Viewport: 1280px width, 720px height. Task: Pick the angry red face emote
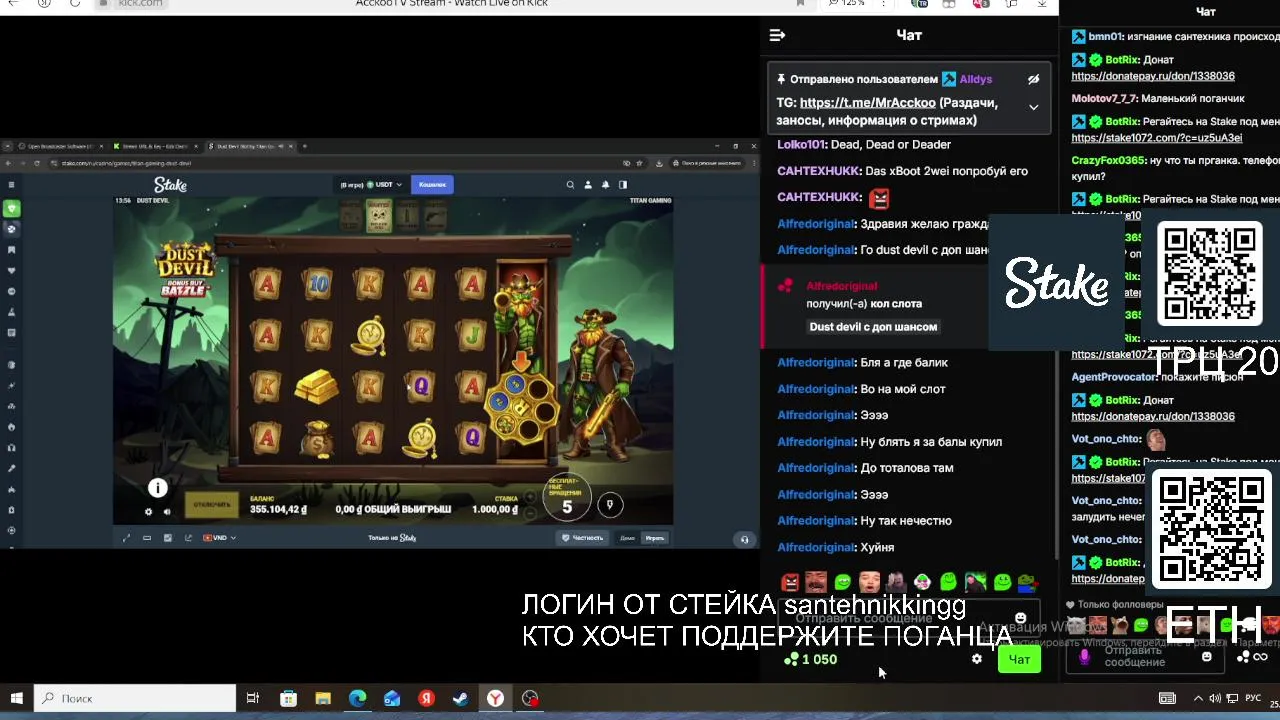pos(790,582)
